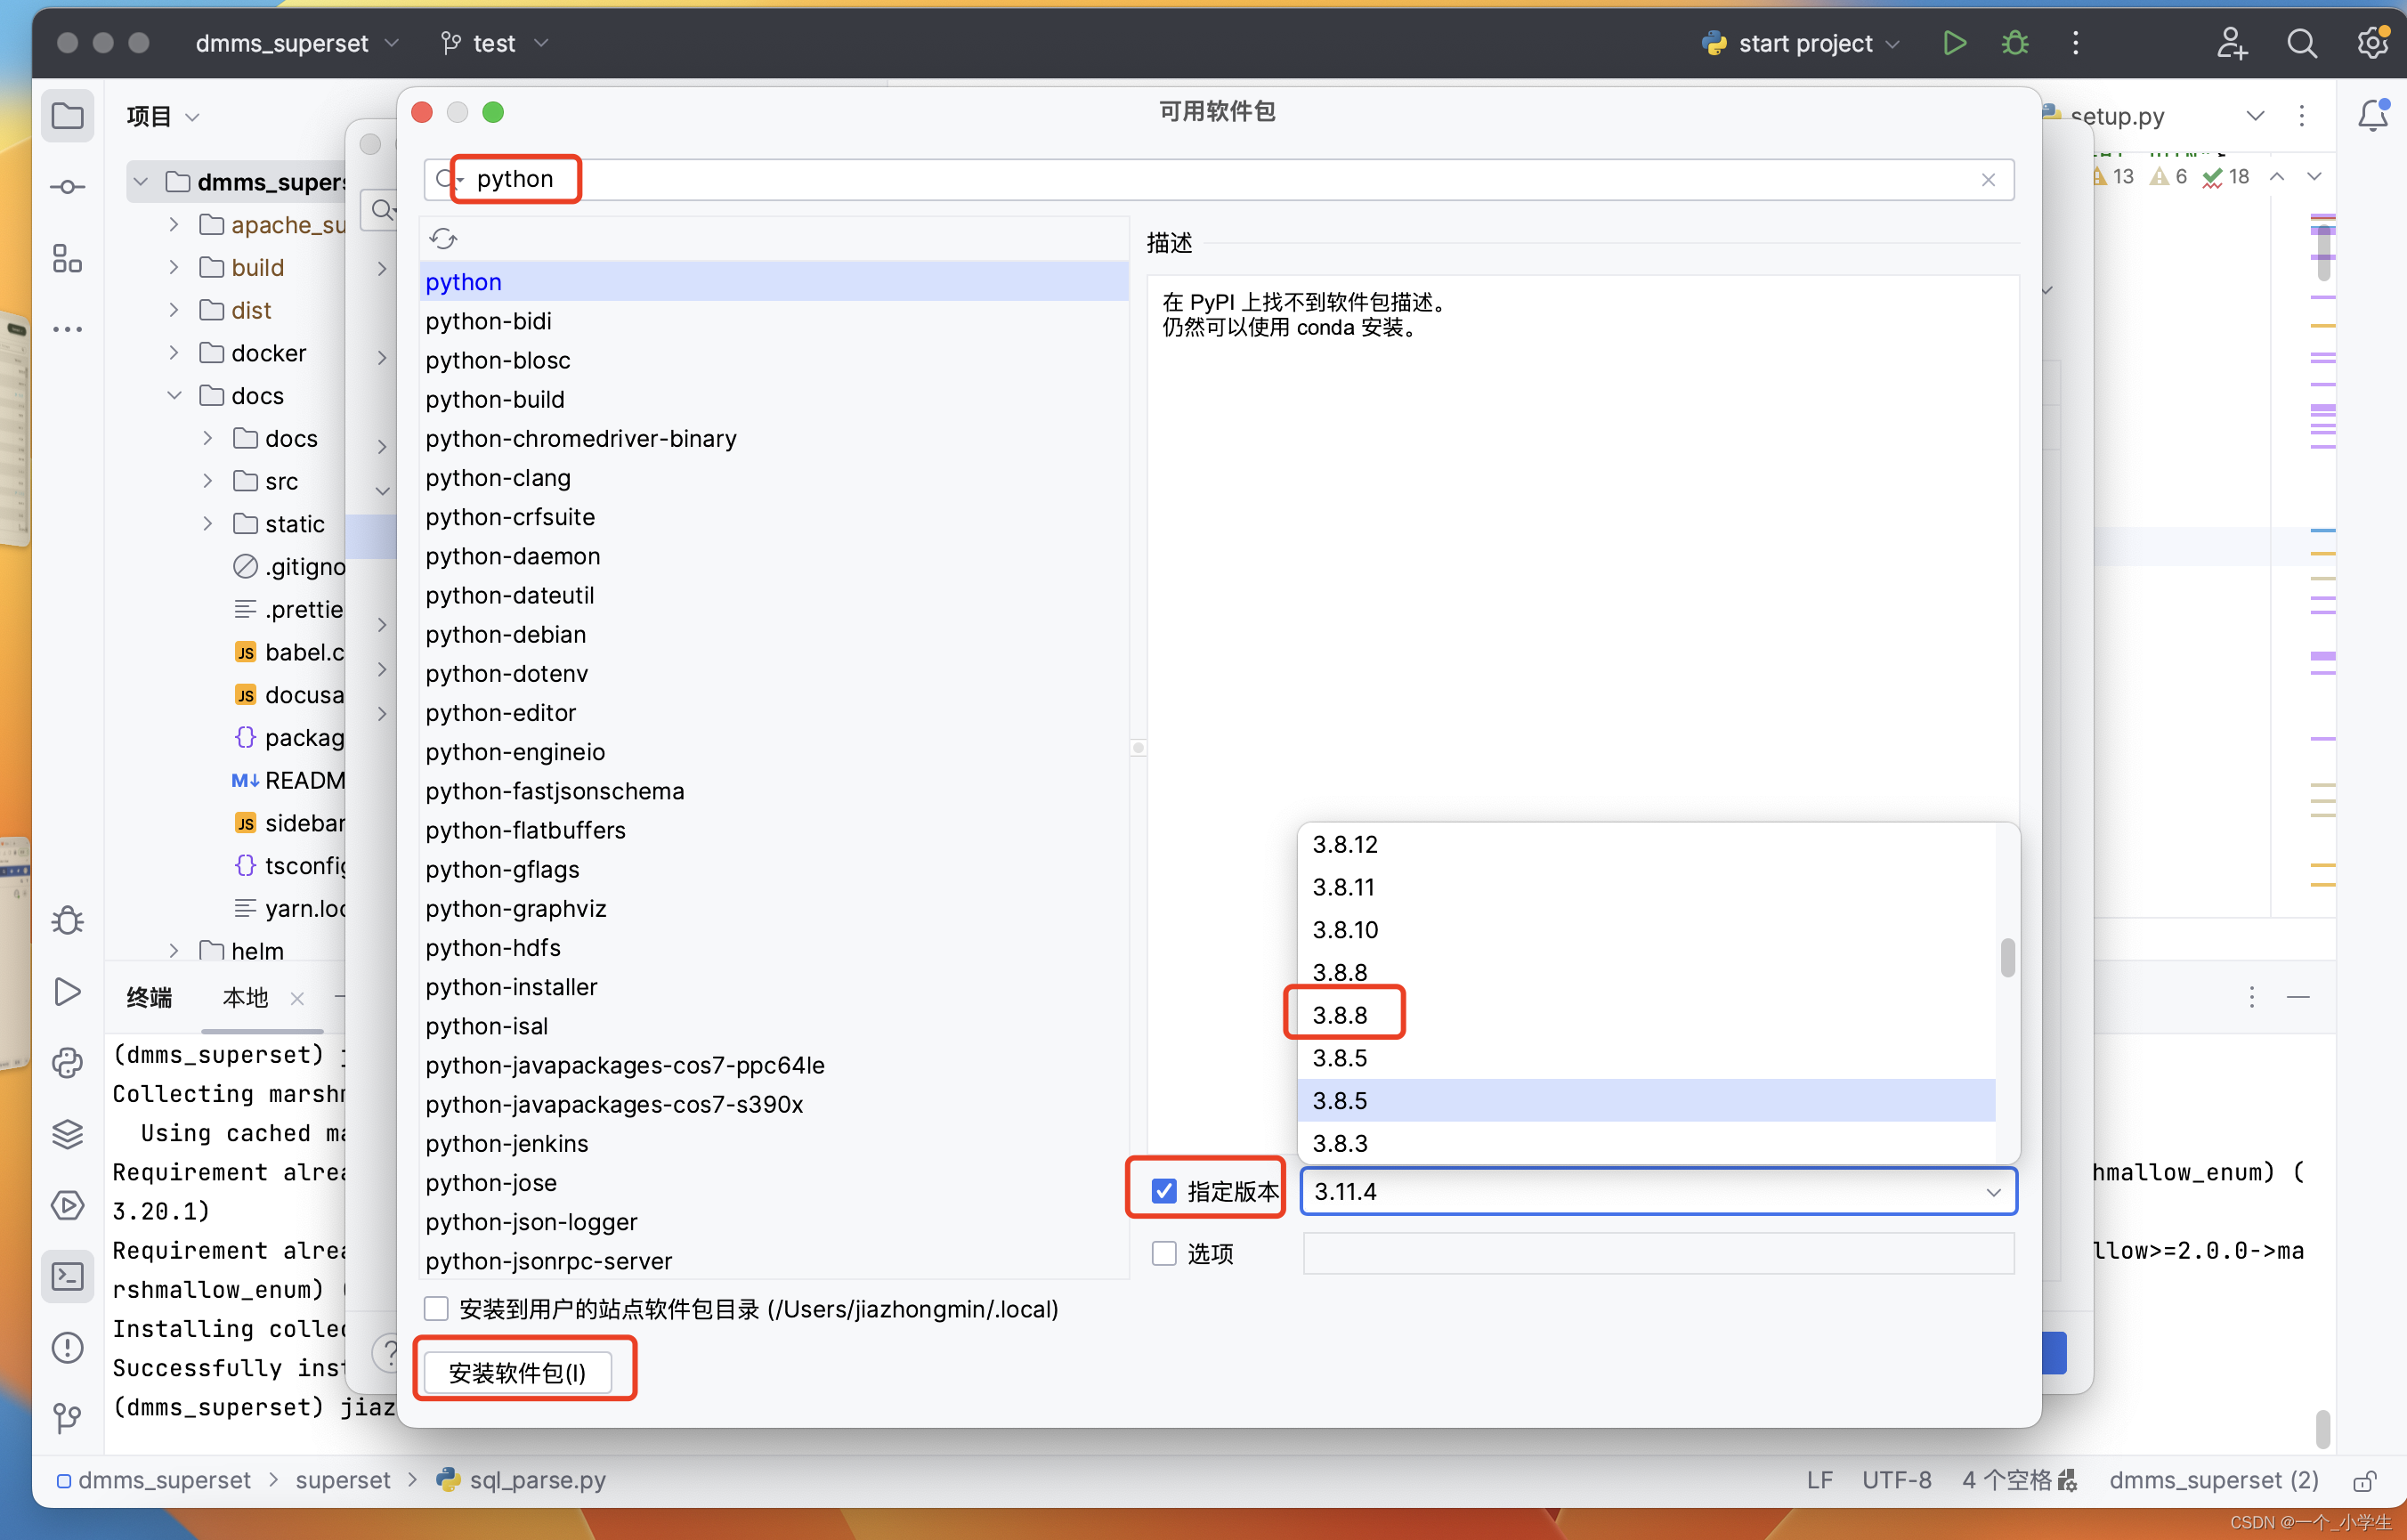2407x1540 pixels.
Task: Open the version combo box showing 3.11.4
Action: (1657, 1191)
